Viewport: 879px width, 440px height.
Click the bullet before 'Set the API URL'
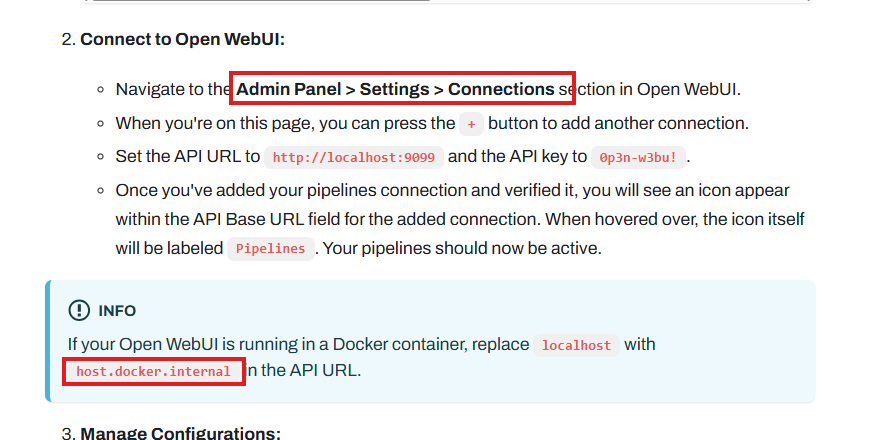click(x=102, y=157)
